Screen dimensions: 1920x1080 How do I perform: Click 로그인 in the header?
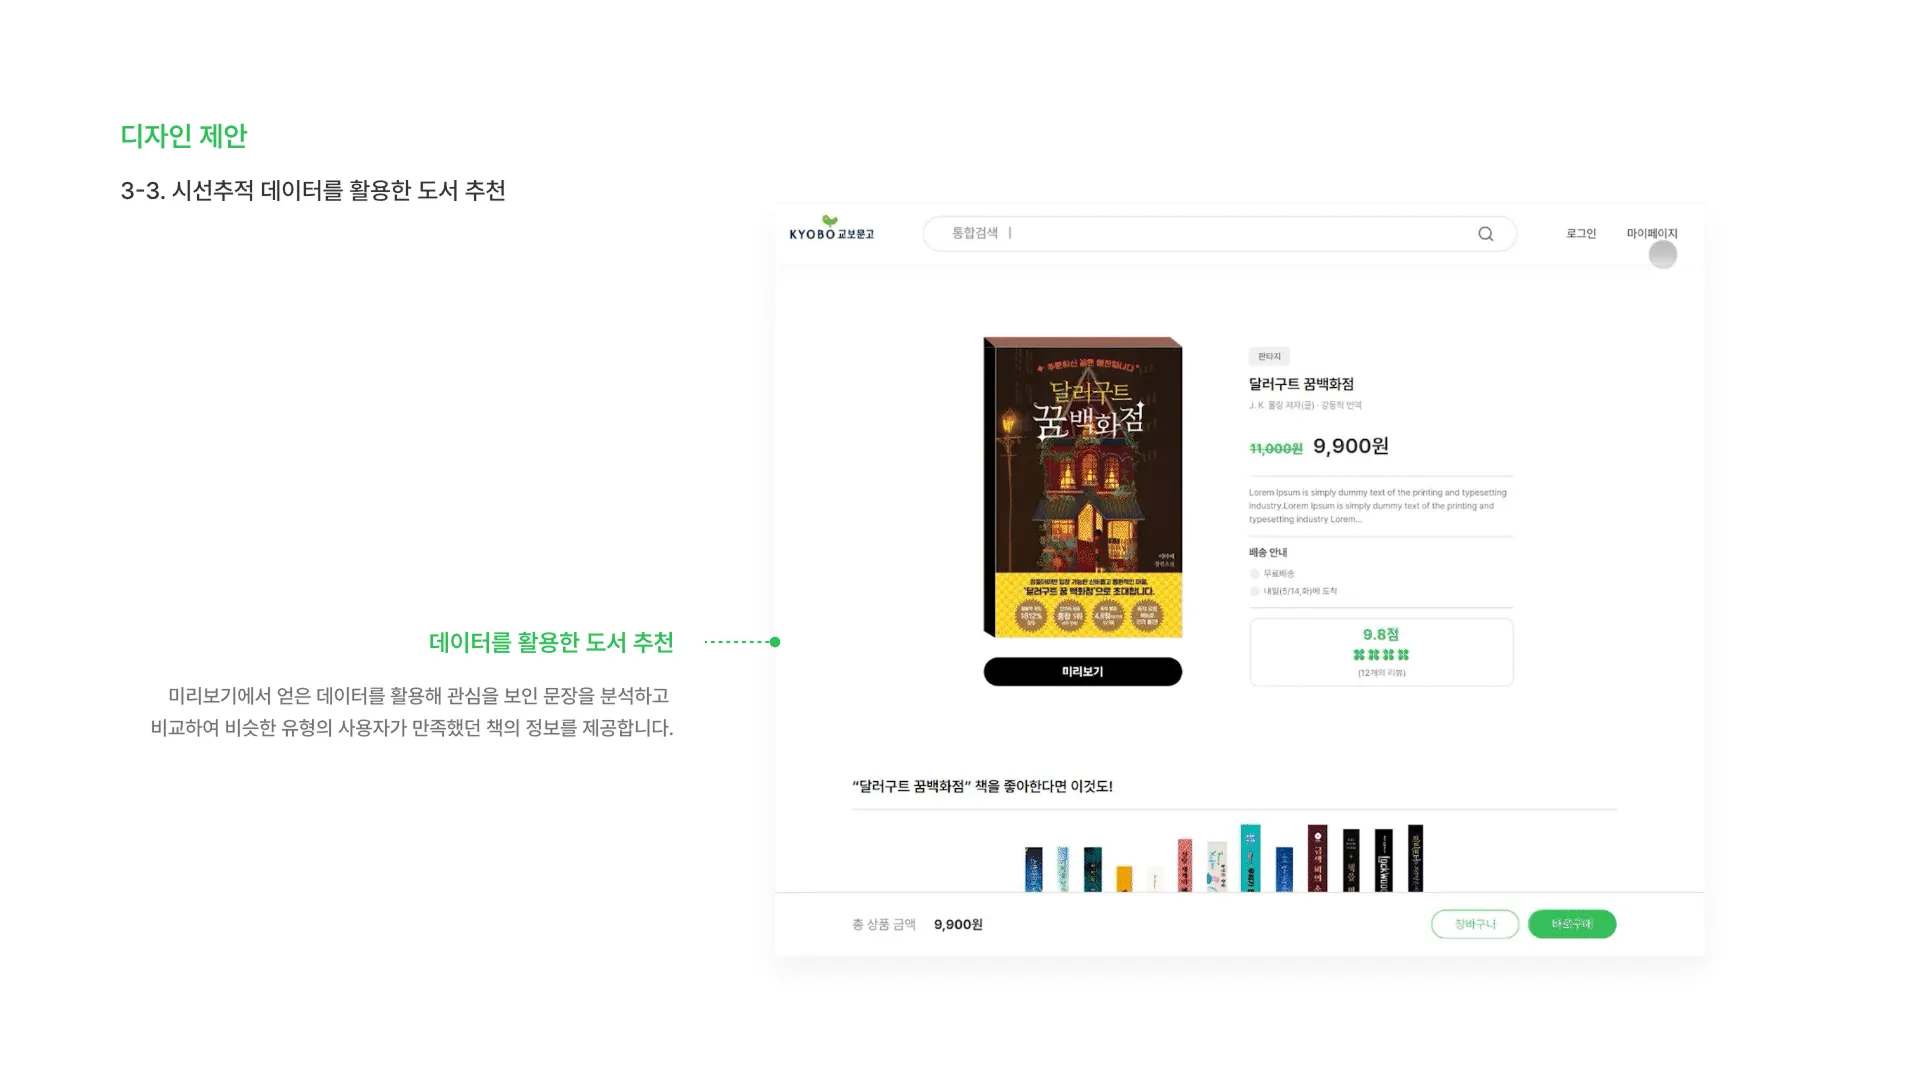[1581, 234]
